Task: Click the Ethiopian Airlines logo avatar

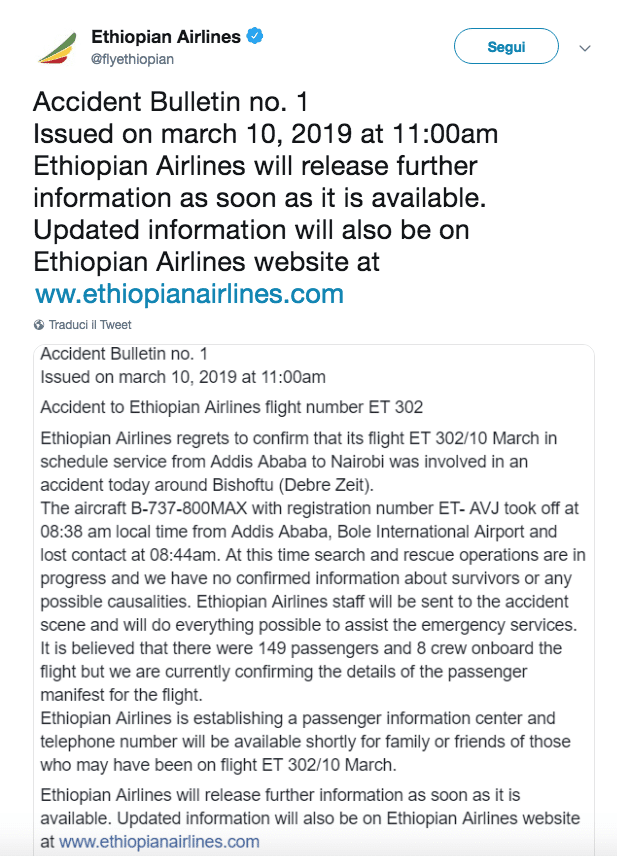Action: point(55,44)
